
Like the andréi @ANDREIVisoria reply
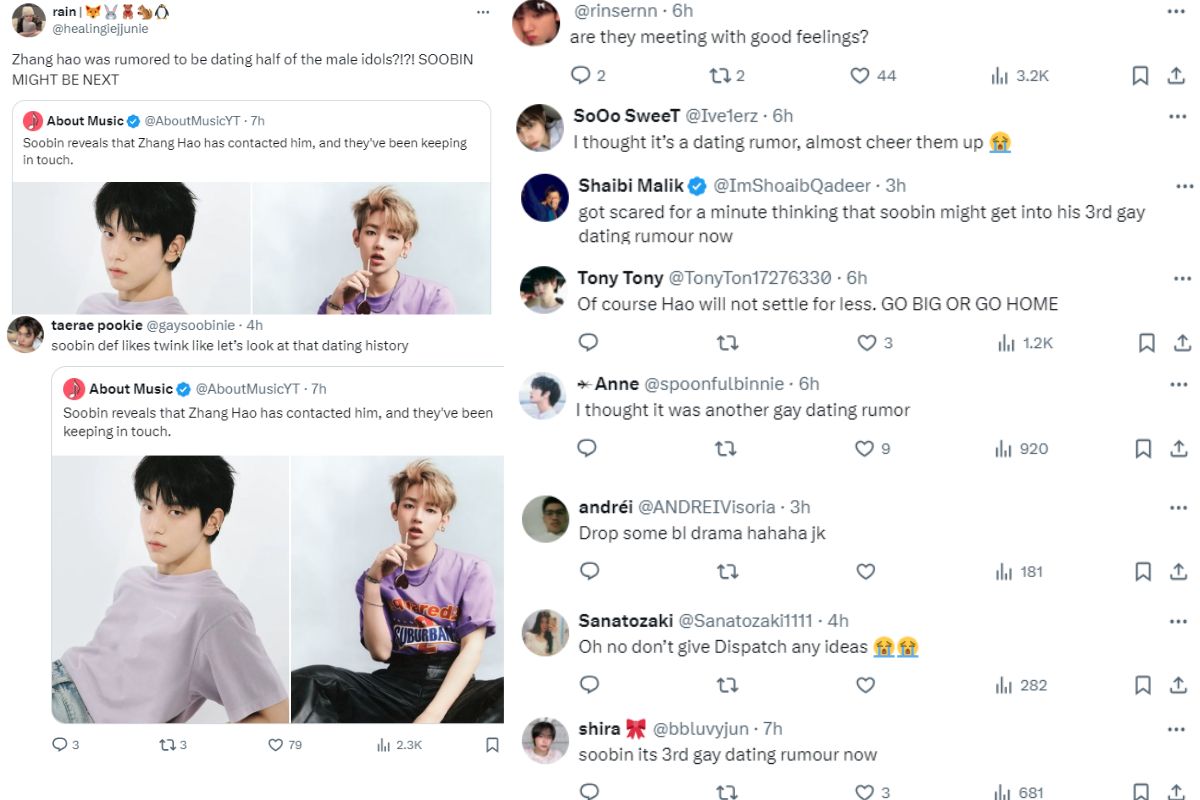pyautogui.click(x=866, y=572)
